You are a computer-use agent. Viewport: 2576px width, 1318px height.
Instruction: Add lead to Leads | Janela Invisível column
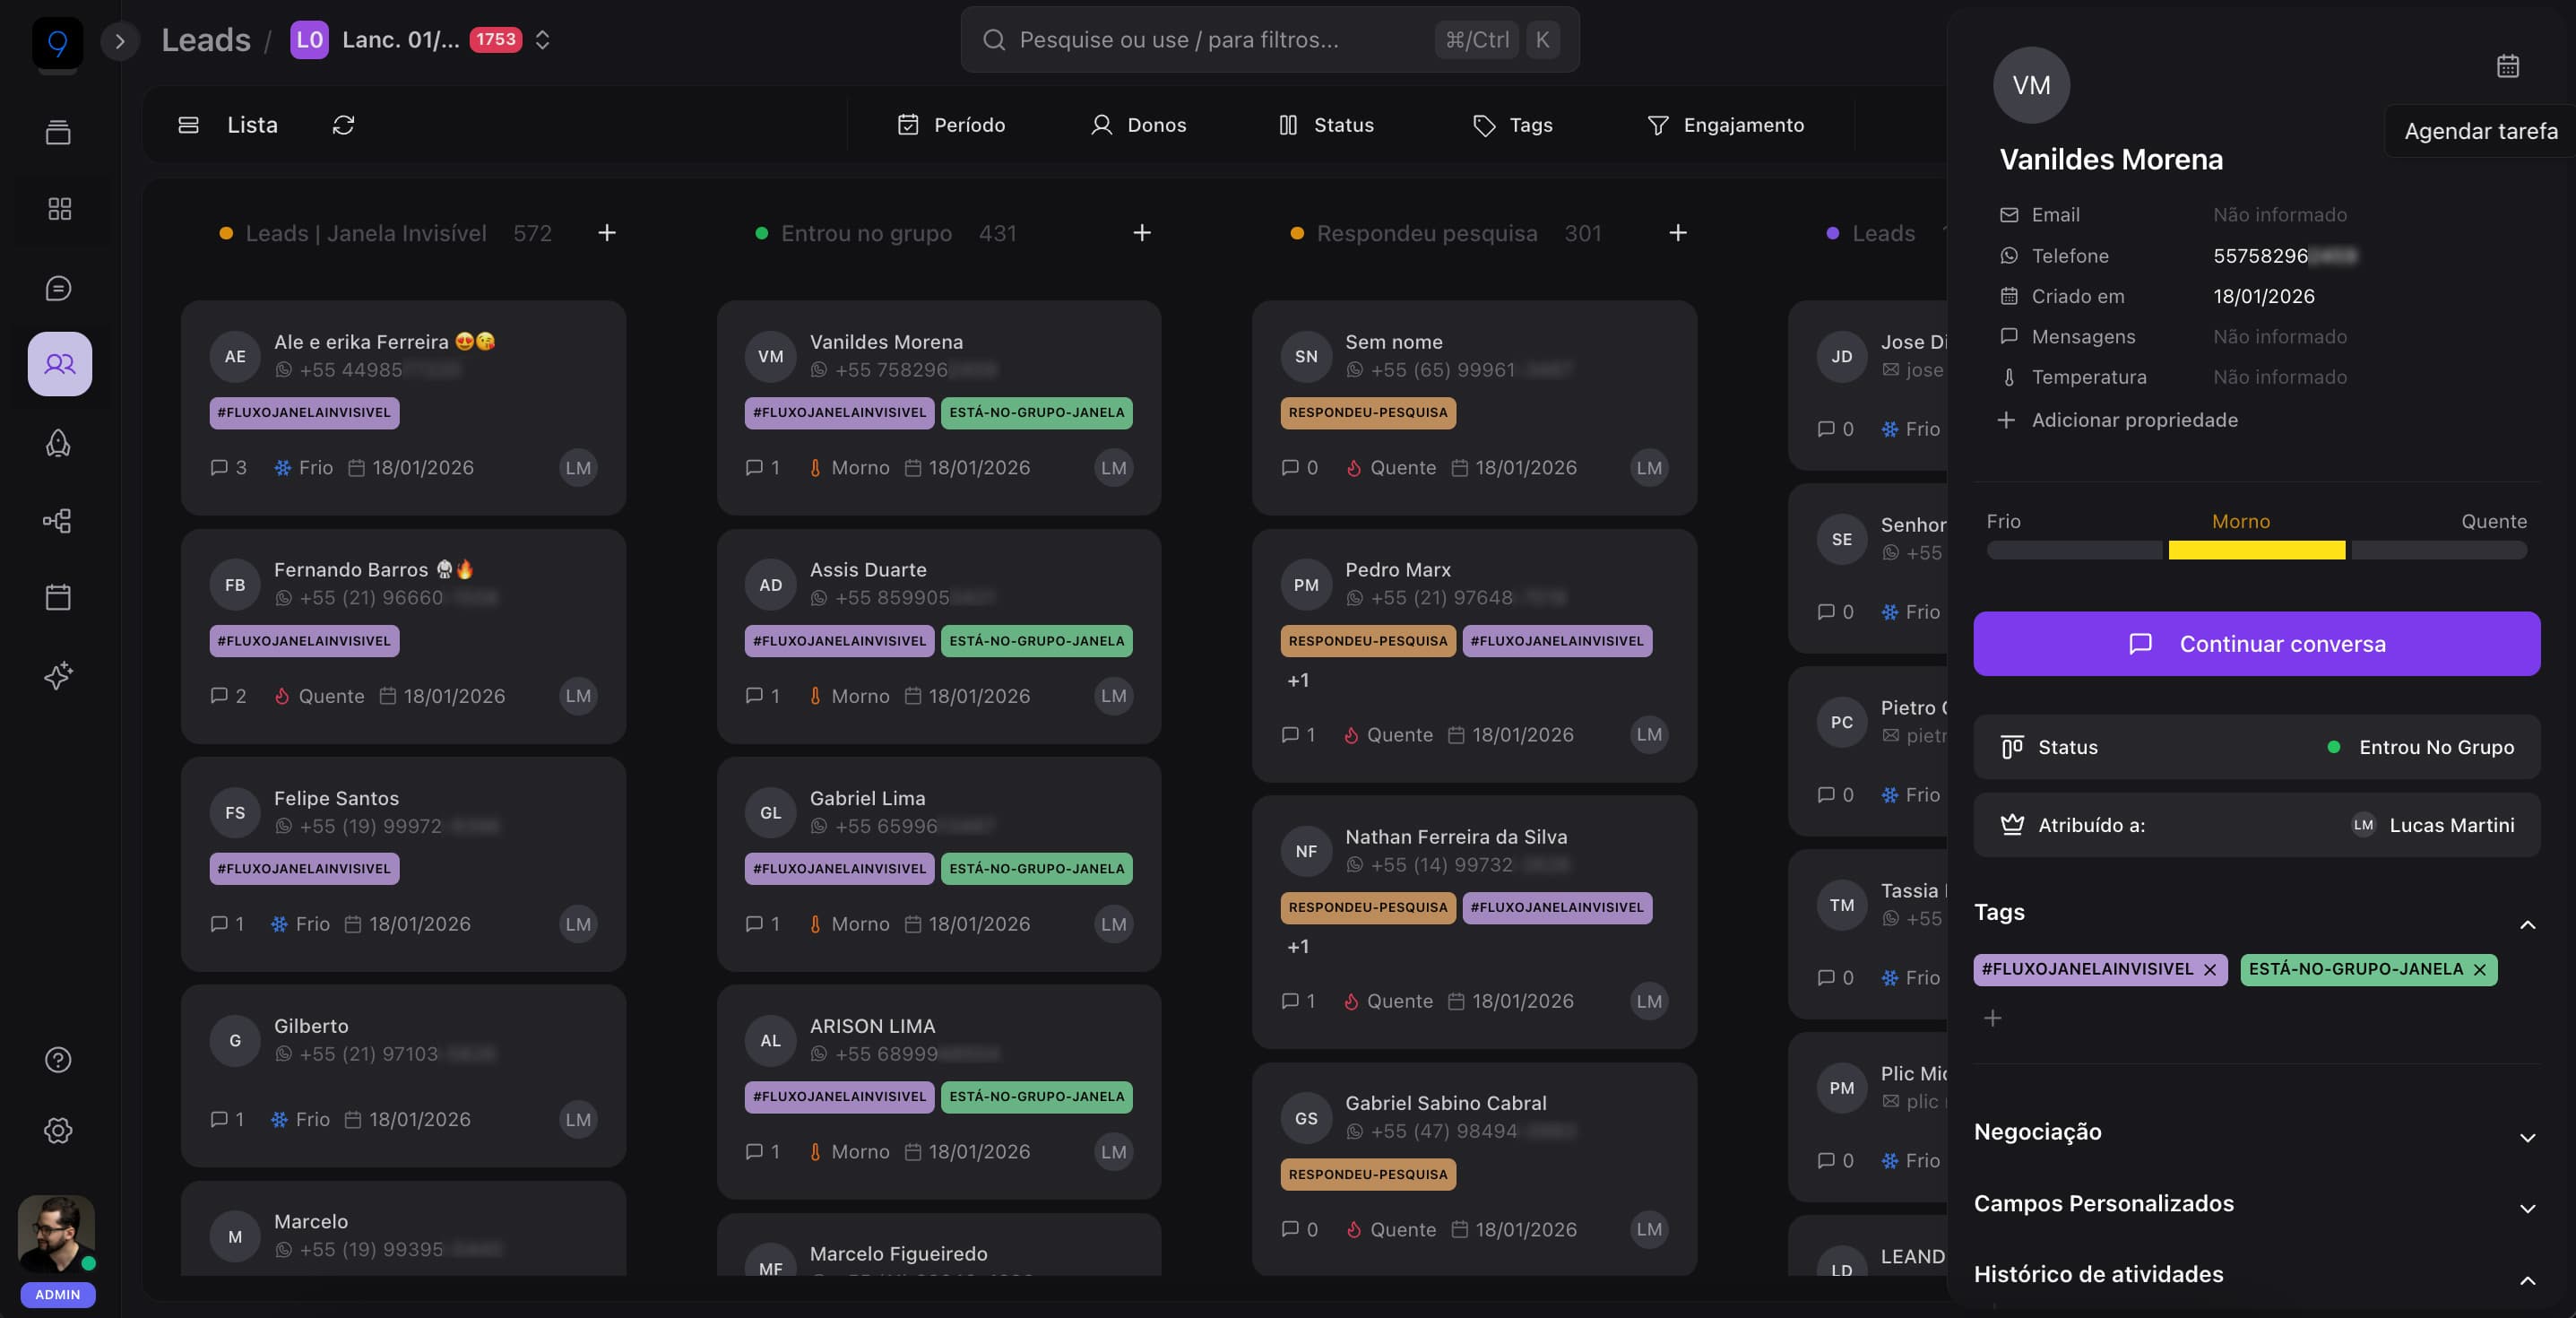click(x=607, y=233)
